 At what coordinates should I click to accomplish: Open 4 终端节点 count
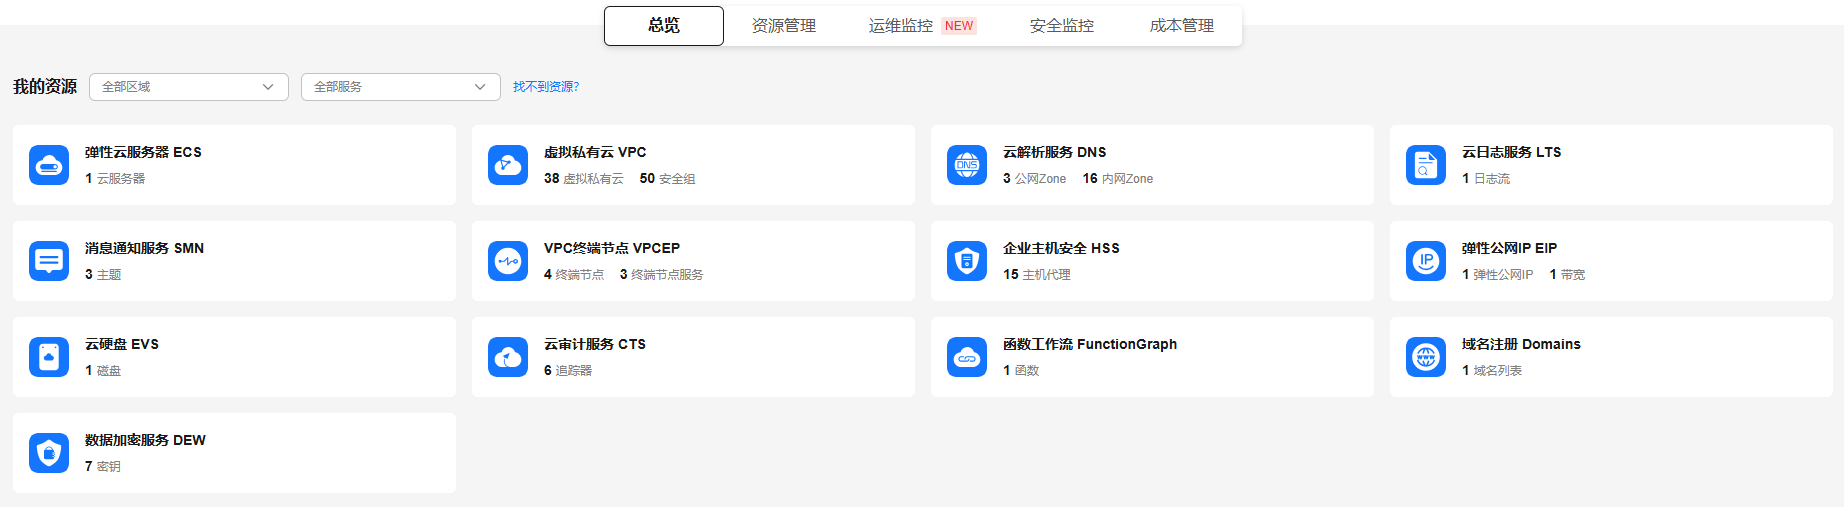574,275
